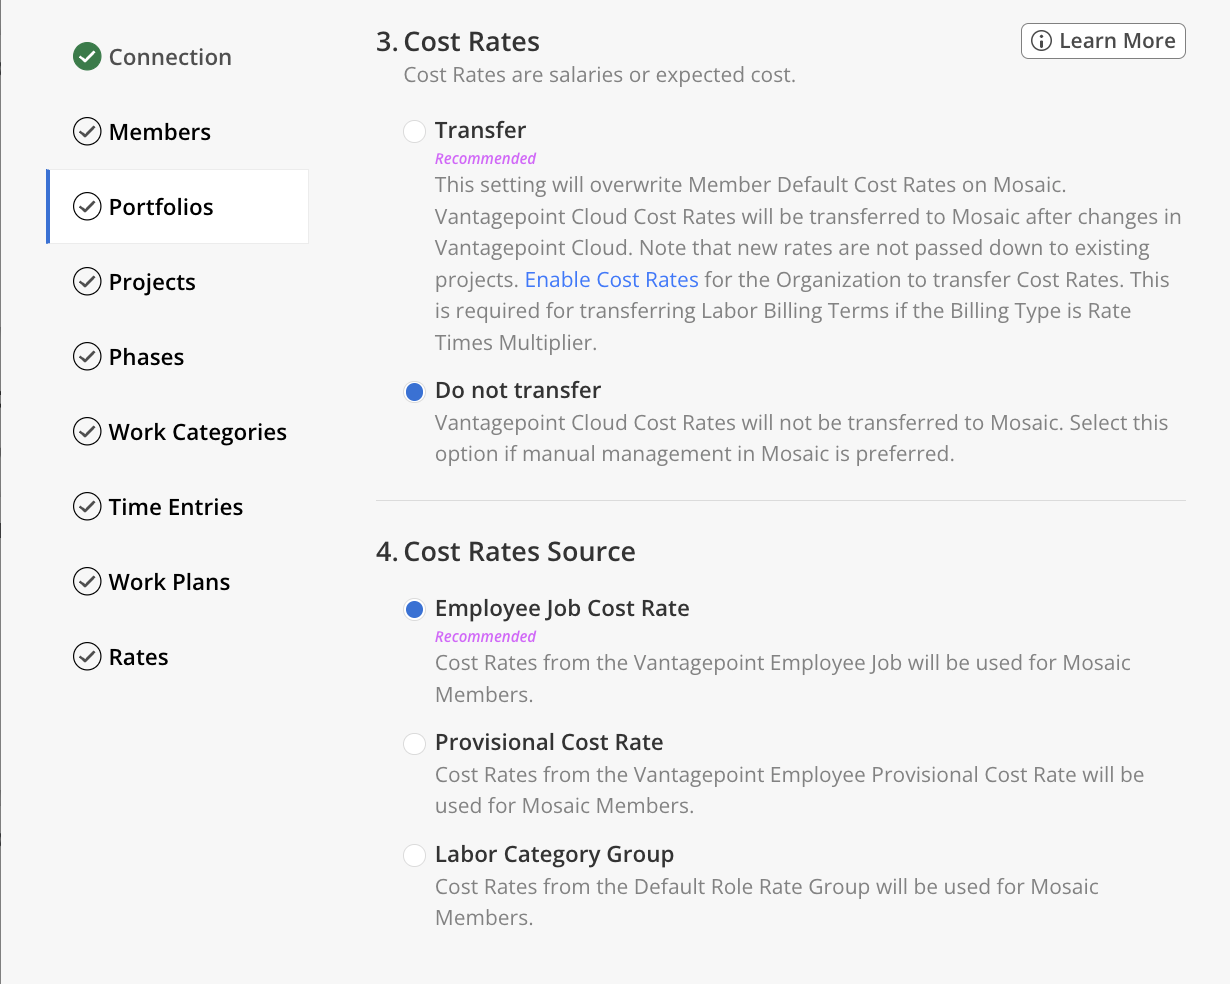1230x984 pixels.
Task: Click the checkmark icon beside Projects
Action: tap(87, 282)
